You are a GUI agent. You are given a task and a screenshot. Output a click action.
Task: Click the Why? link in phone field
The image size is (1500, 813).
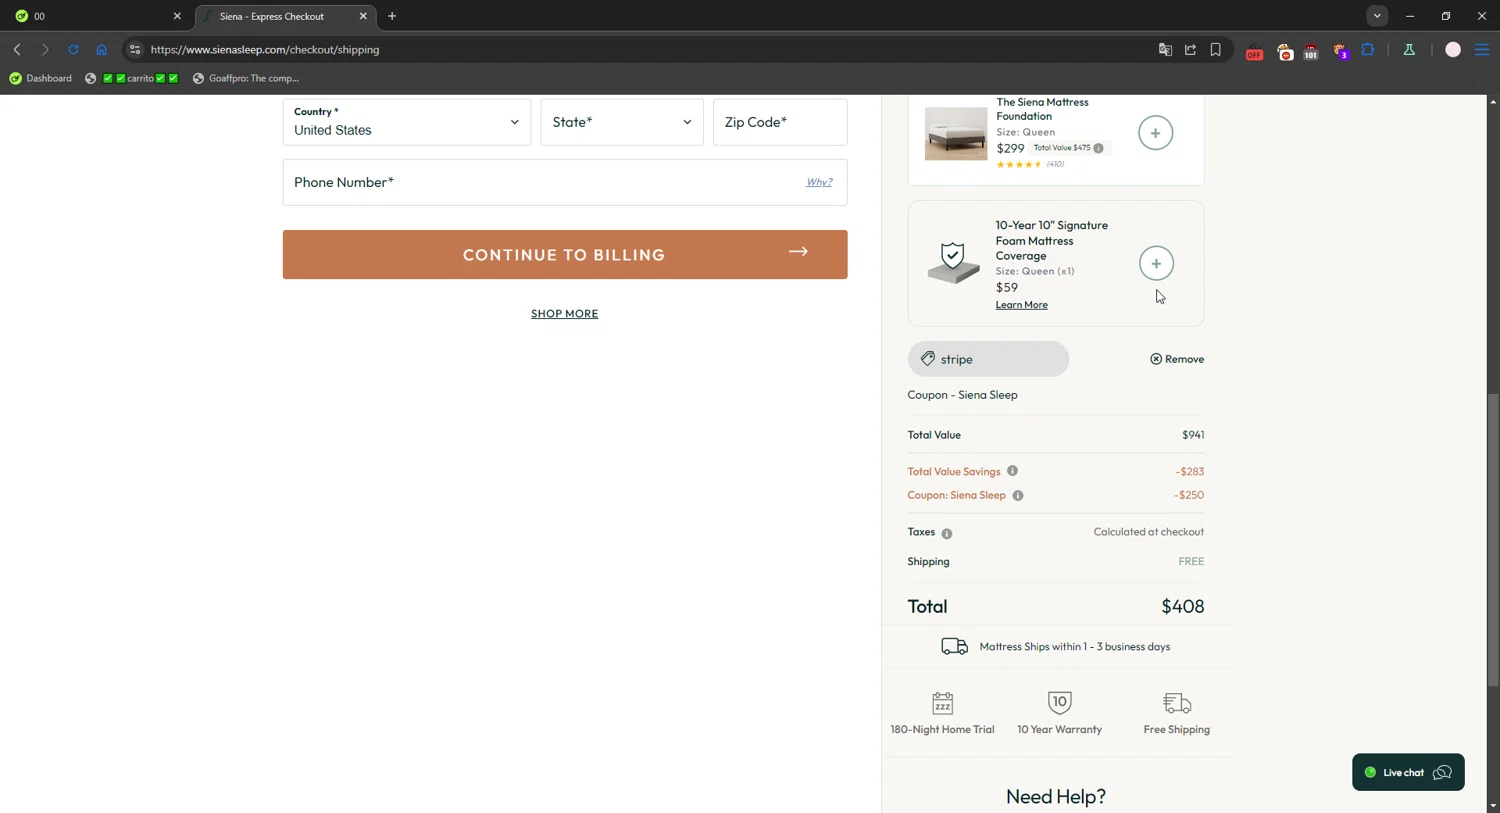point(819,182)
